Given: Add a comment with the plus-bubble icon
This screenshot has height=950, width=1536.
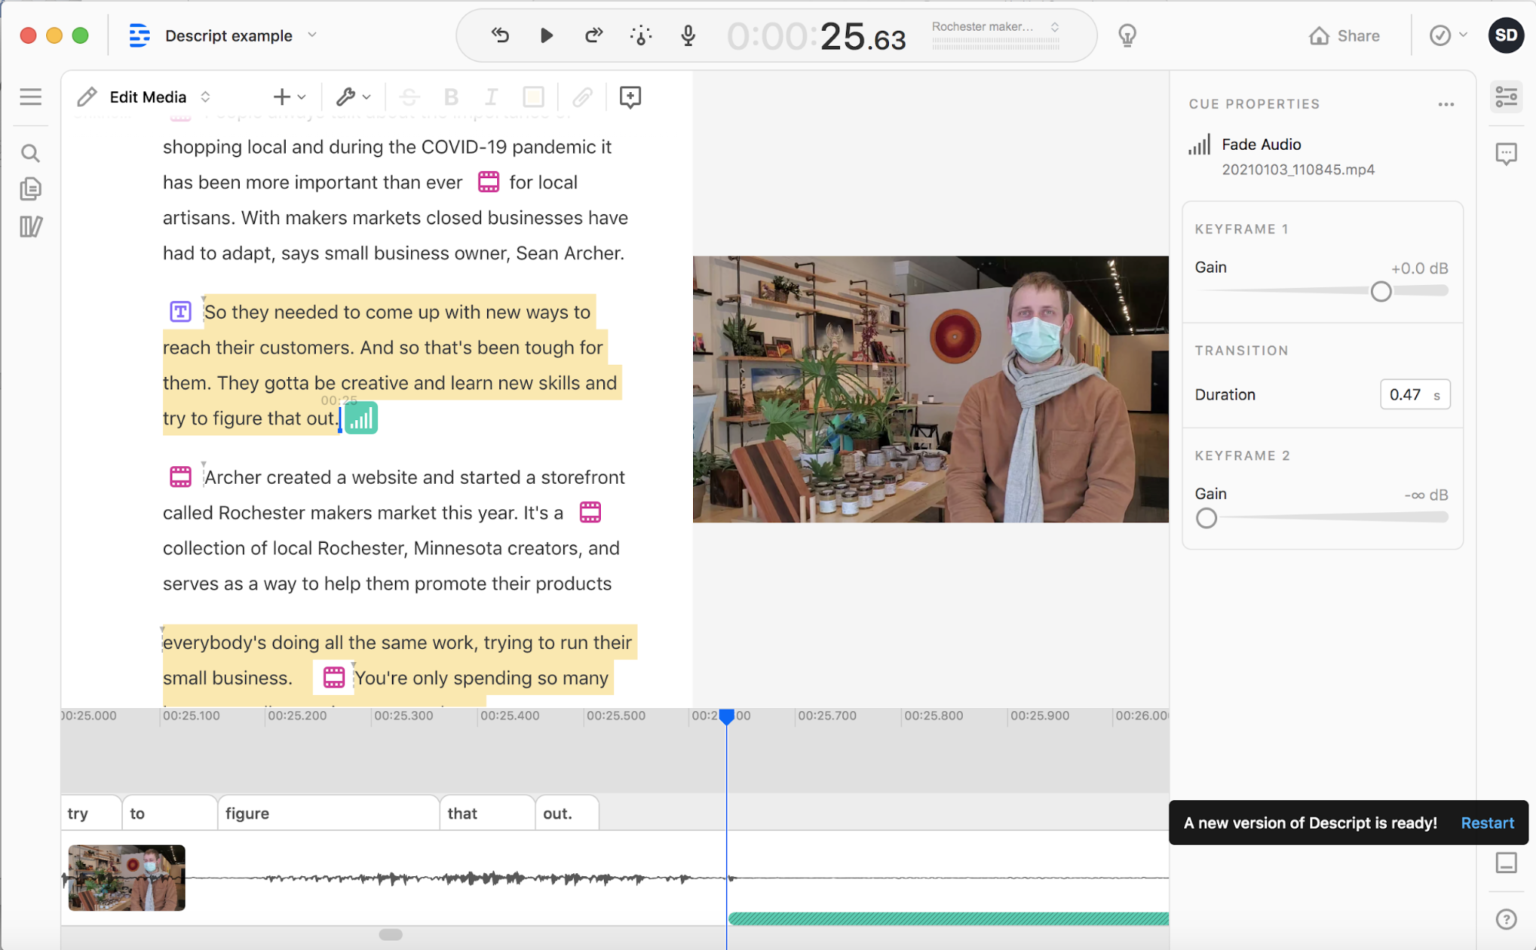Looking at the screenshot, I should (x=630, y=97).
